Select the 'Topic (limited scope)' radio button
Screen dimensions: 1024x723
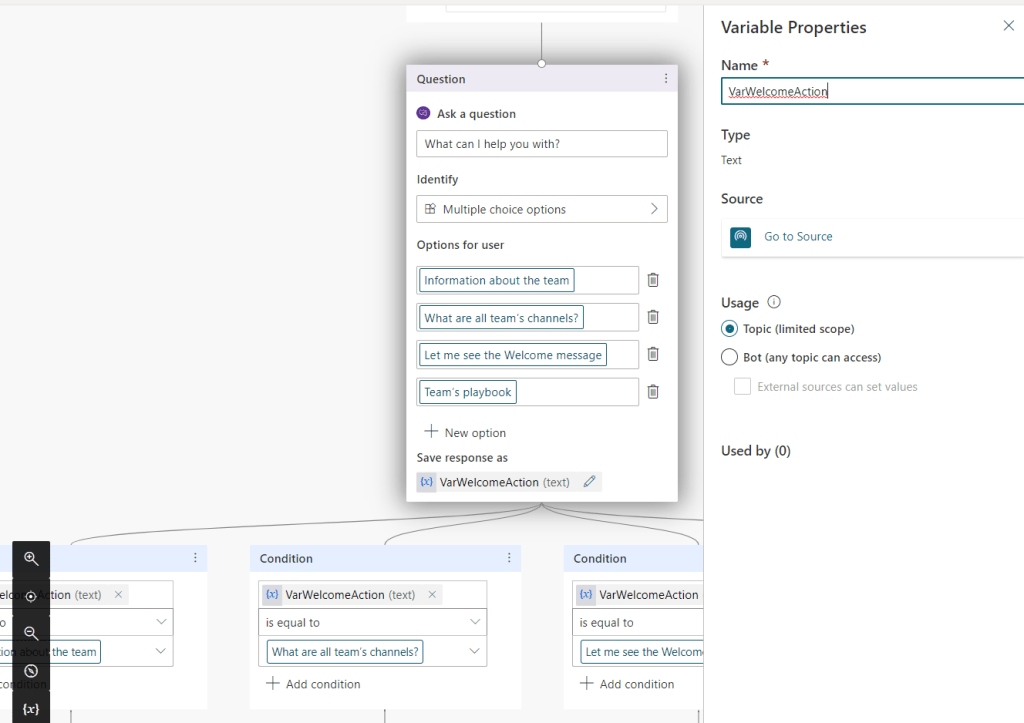click(x=729, y=329)
